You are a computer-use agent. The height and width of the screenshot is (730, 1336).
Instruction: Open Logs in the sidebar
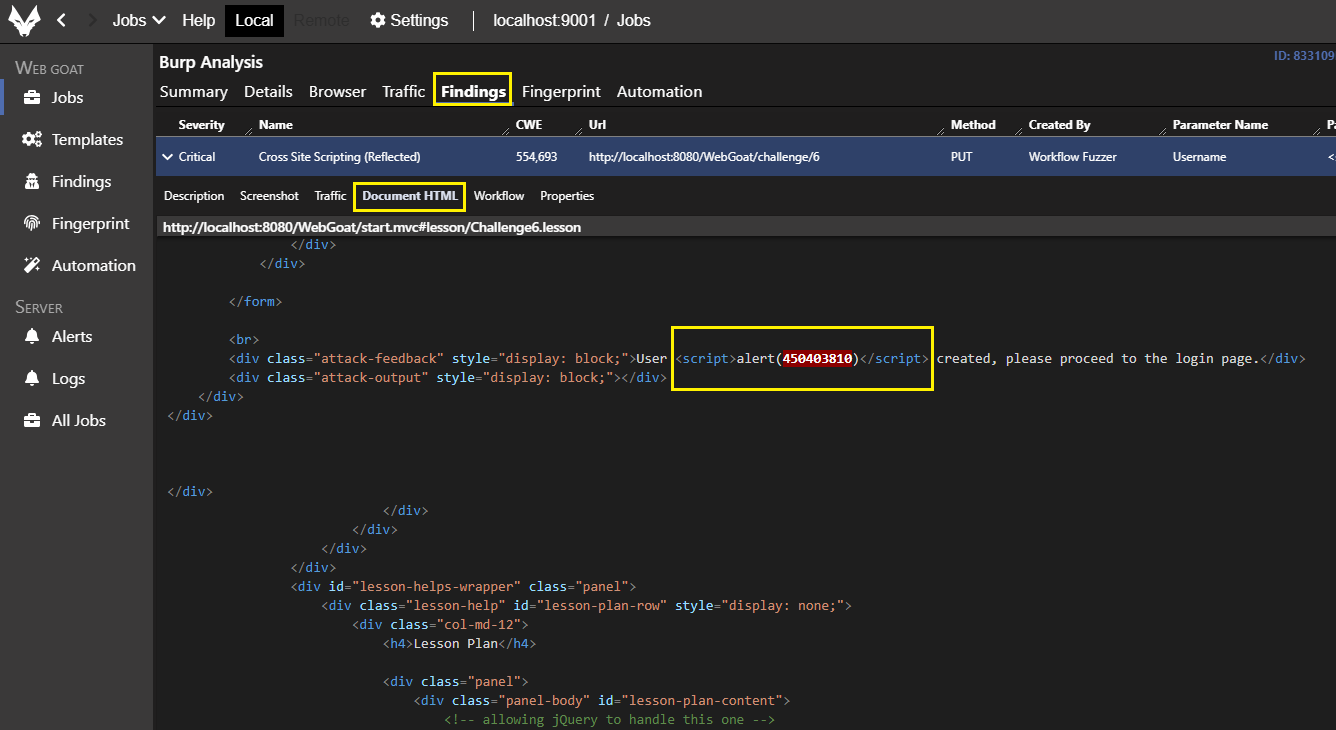(68, 378)
